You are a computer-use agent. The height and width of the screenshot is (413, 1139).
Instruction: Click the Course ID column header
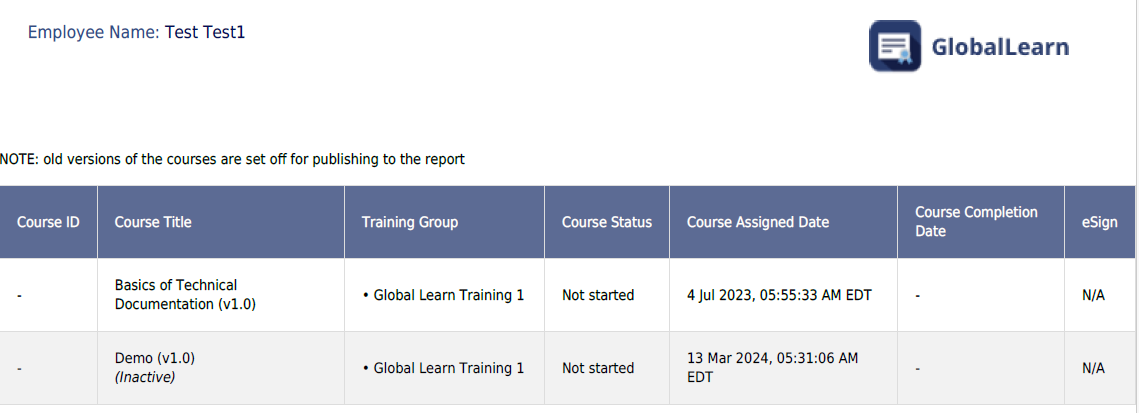48,222
